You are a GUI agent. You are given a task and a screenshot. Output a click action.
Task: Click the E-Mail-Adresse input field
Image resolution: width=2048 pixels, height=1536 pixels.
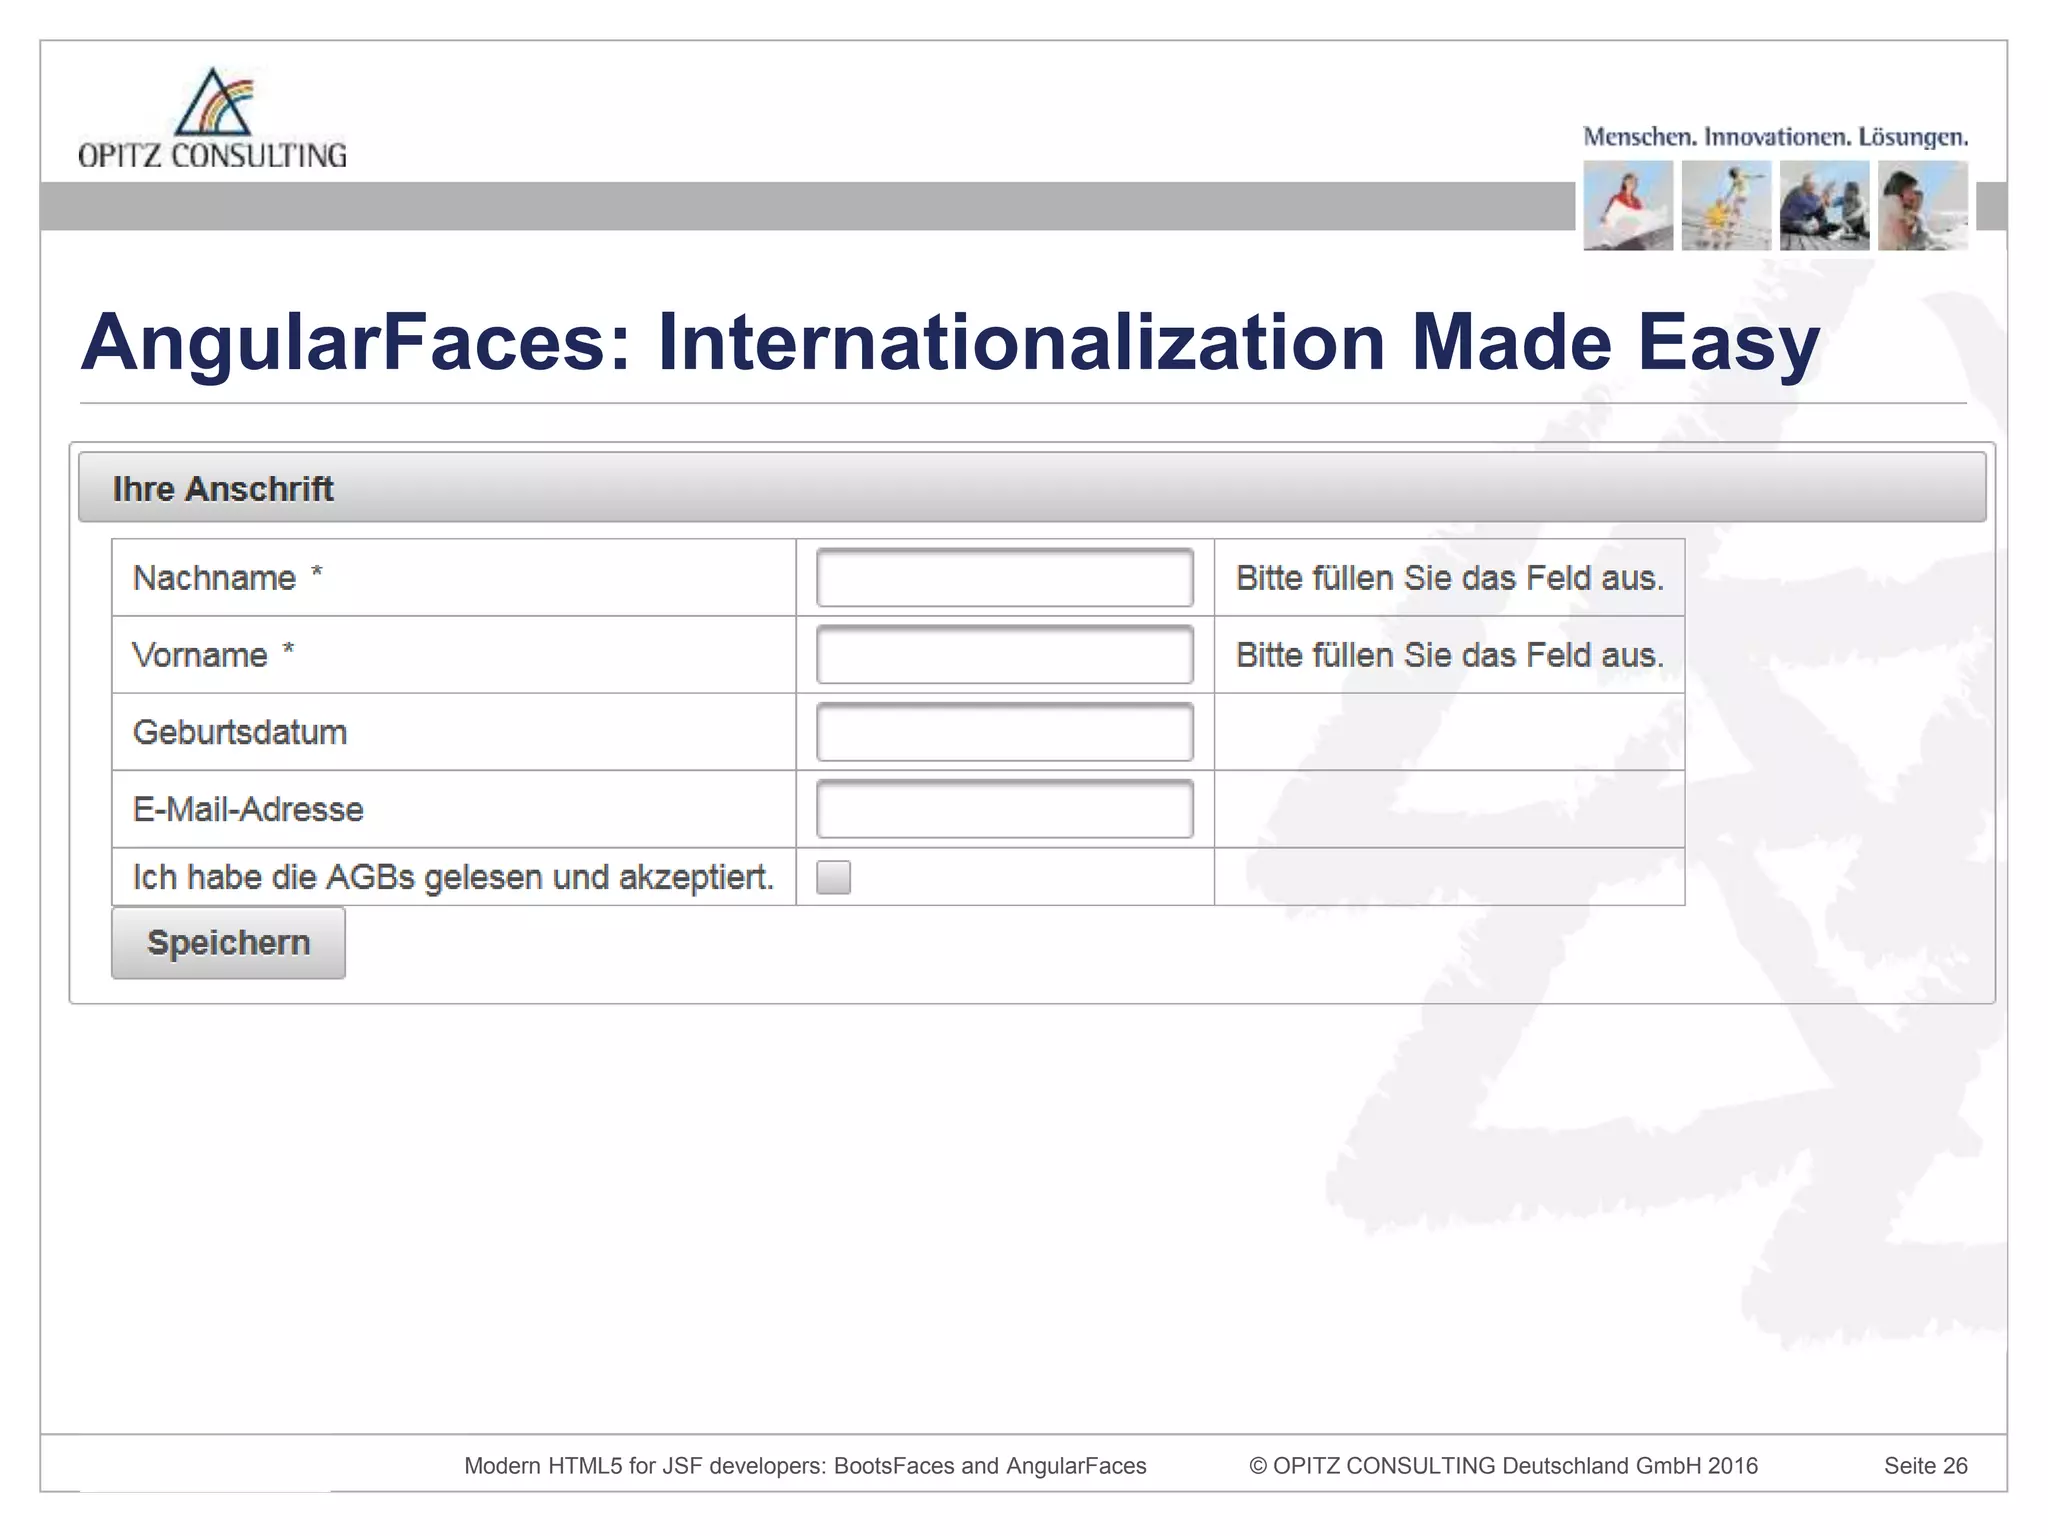coord(1004,808)
